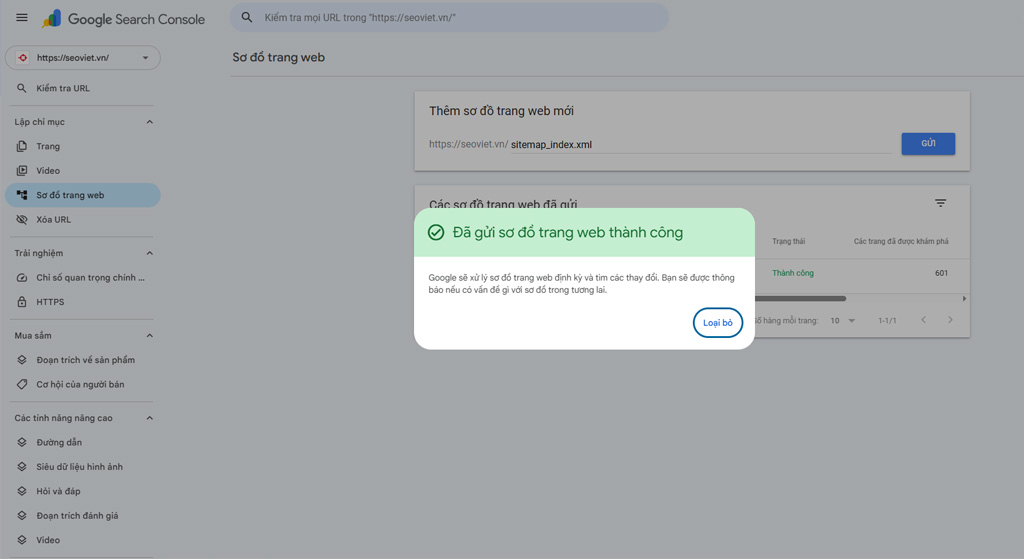The width and height of the screenshot is (1024, 559).
Task: Open Siêu dữ liệu hình ảnh report
Action: point(83,466)
